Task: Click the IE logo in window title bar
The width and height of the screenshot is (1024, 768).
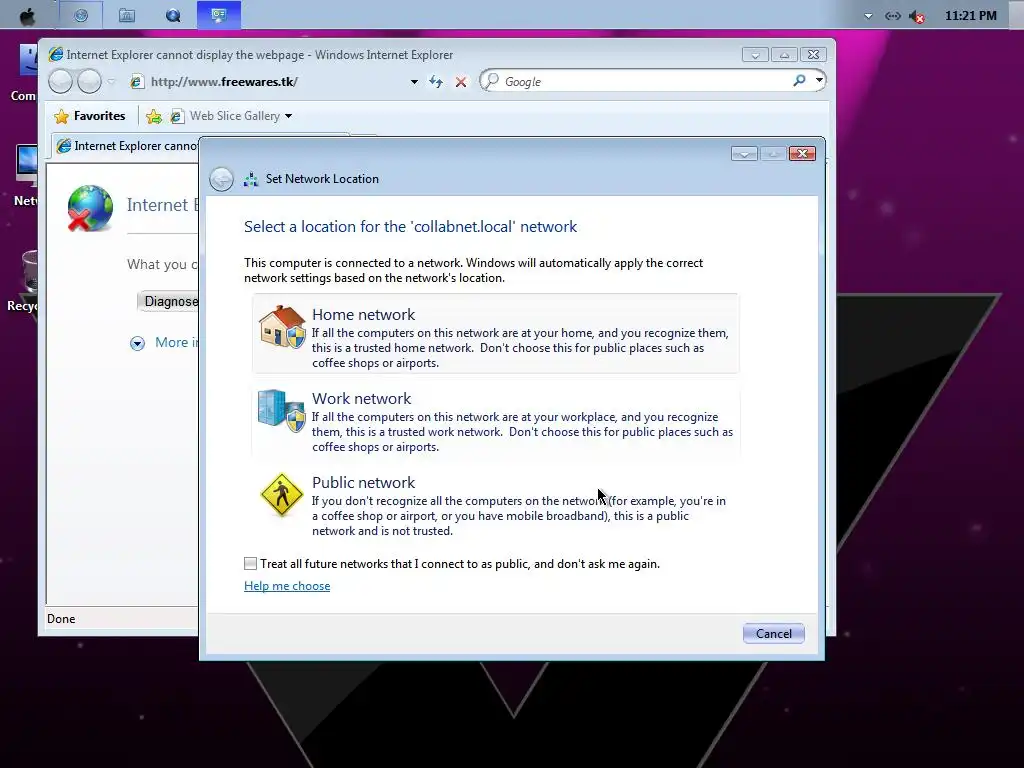Action: click(x=56, y=54)
